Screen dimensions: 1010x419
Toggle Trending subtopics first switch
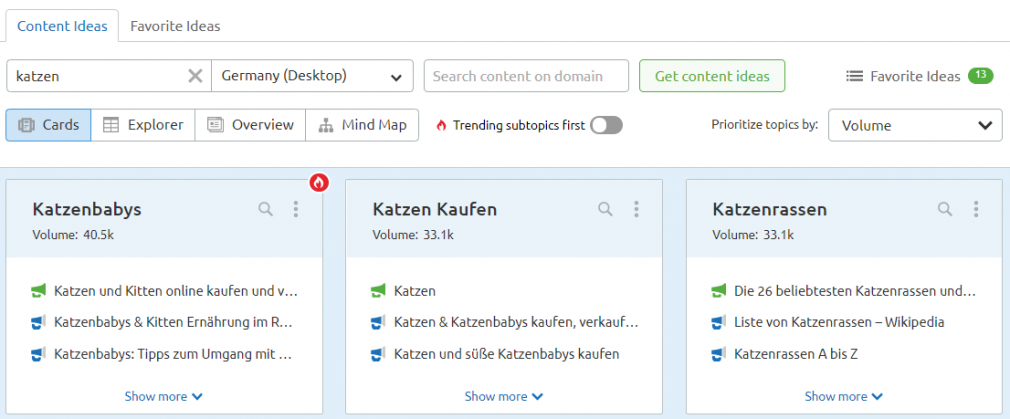(x=607, y=125)
